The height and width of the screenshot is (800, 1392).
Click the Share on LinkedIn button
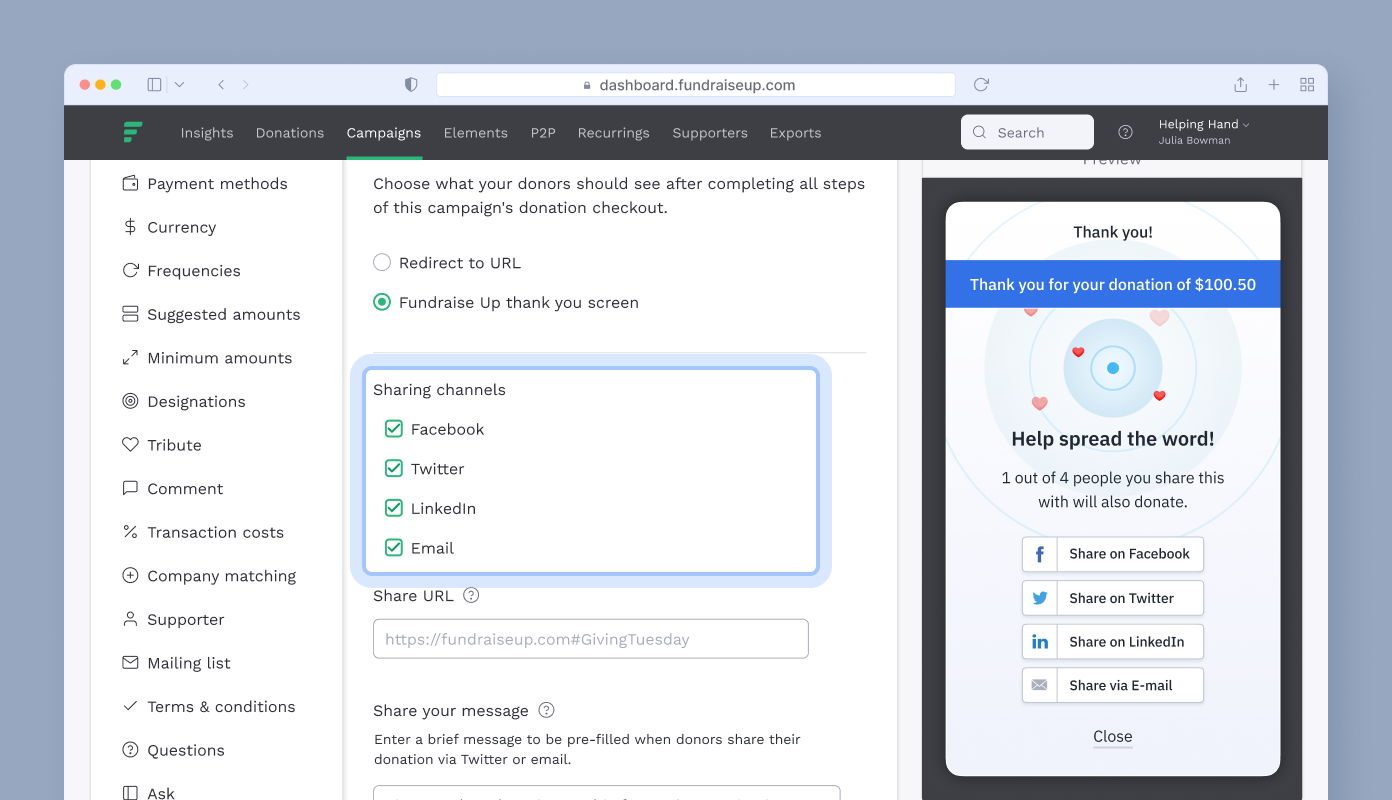pos(1113,642)
